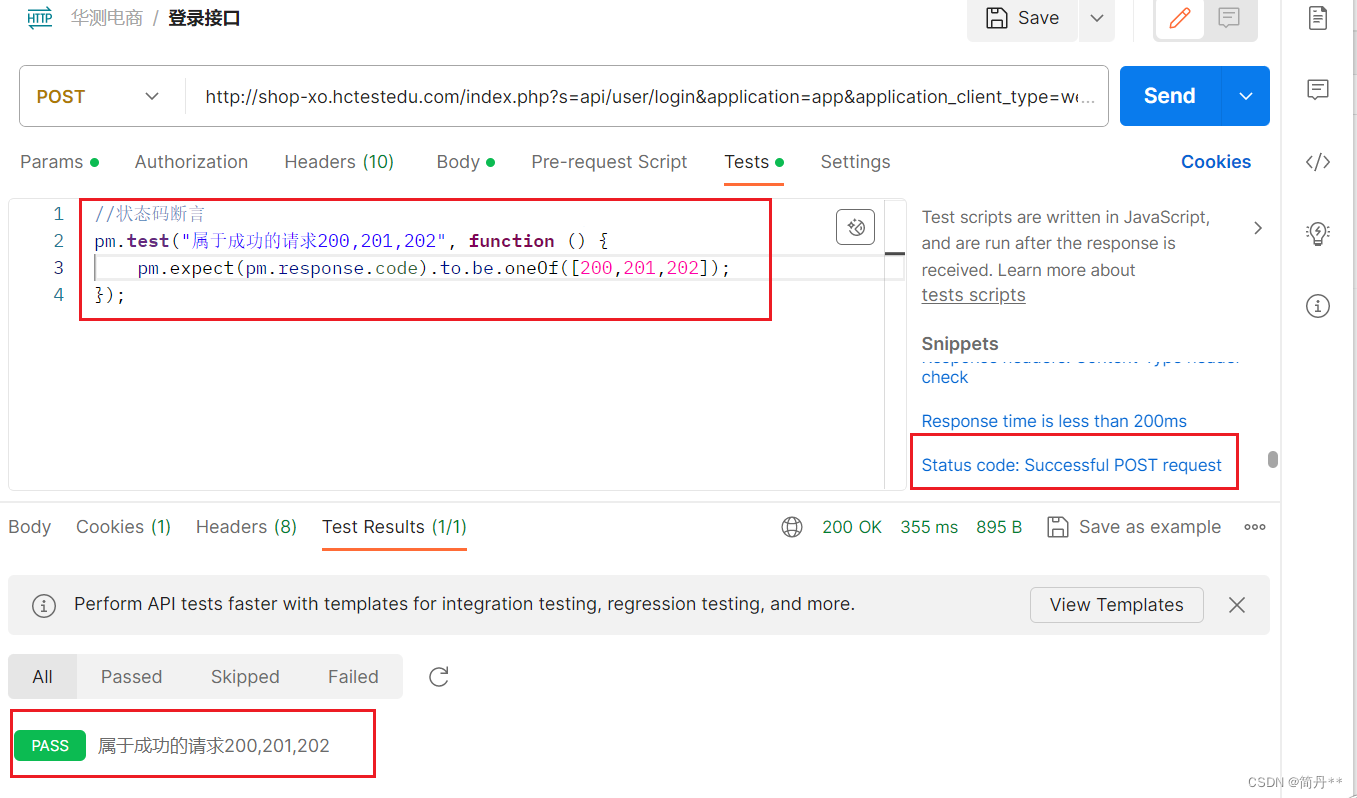Click the info icon in templates banner
The height and width of the screenshot is (798, 1357).
click(44, 605)
